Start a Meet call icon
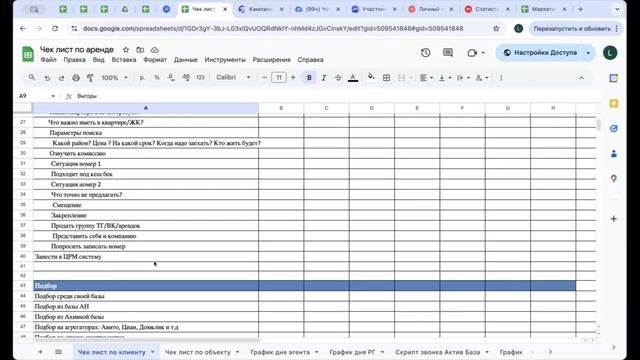Screen dimensions: 640x360 coord(472,53)
